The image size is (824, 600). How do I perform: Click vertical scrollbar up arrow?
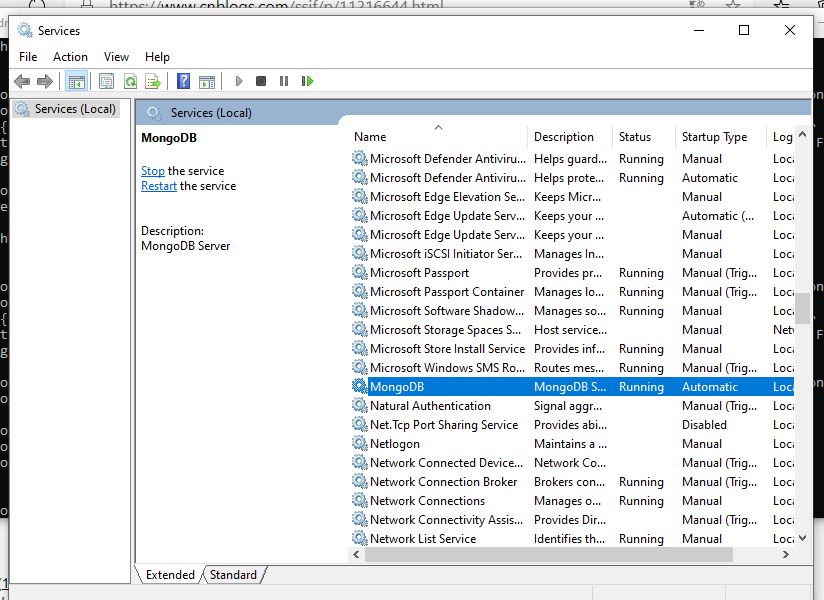(802, 135)
